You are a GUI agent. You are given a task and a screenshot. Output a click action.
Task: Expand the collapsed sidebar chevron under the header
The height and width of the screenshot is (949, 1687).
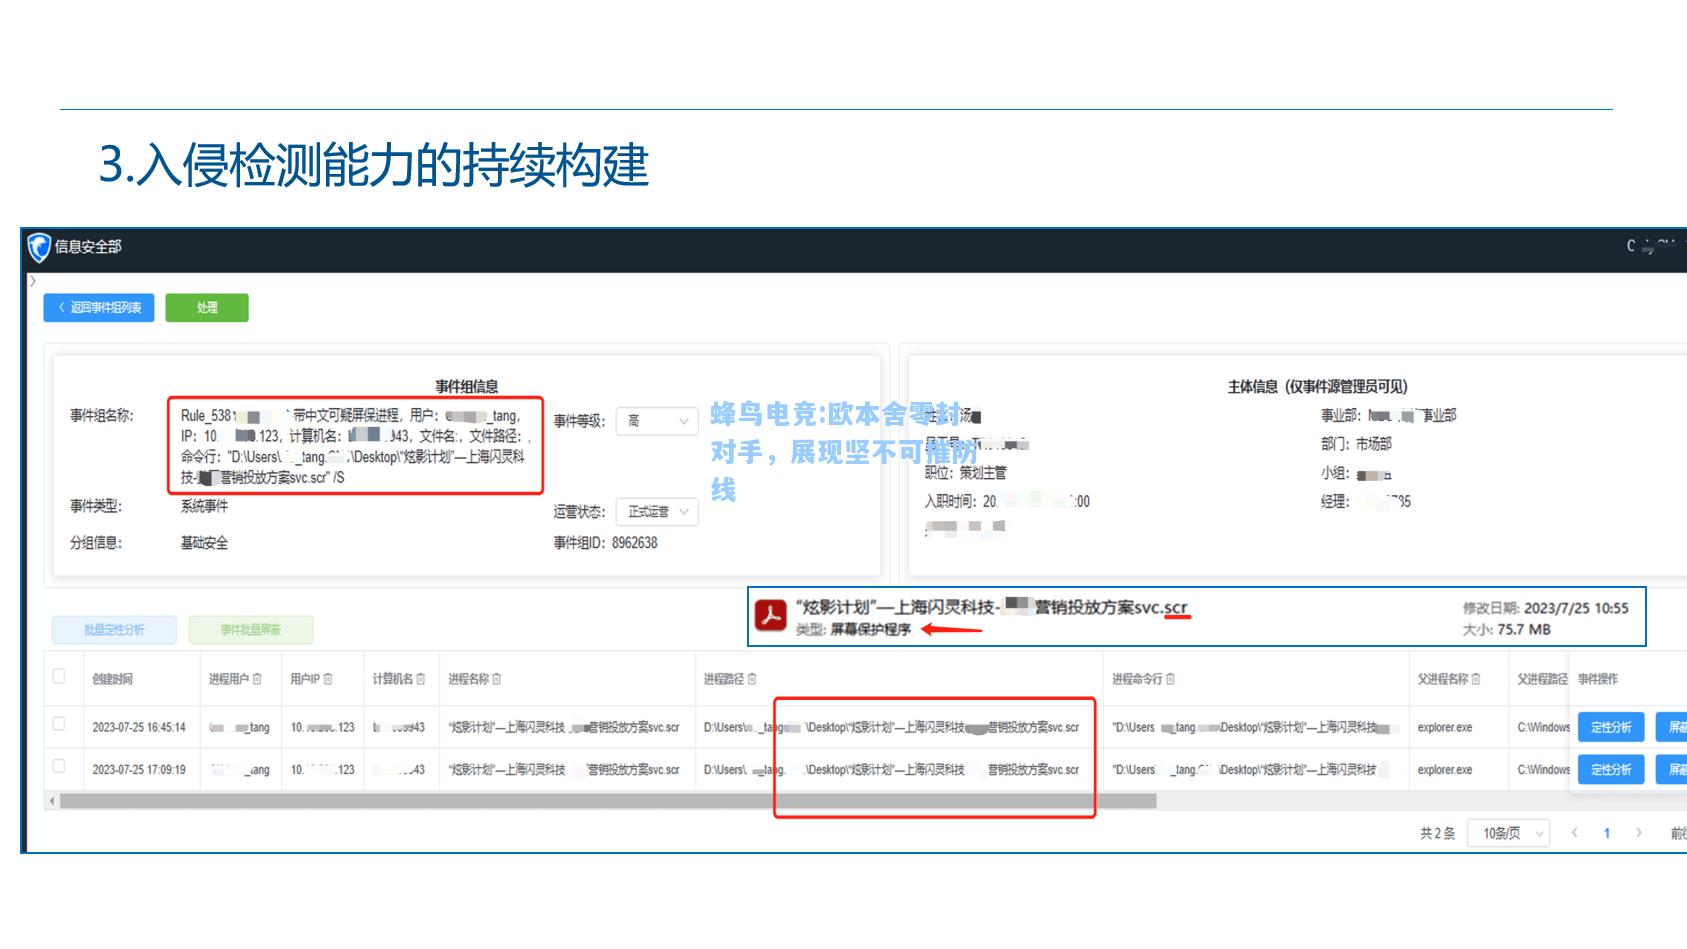point(32,282)
